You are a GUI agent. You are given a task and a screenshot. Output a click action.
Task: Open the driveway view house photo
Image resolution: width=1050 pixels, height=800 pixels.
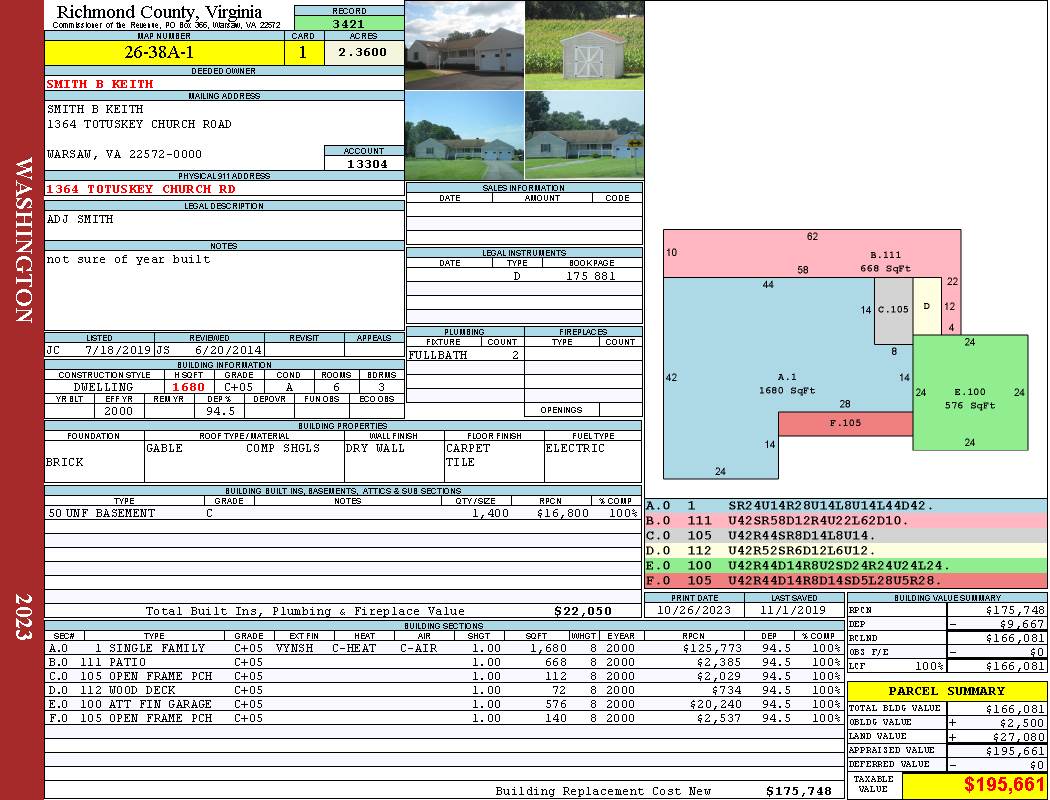pos(464,135)
